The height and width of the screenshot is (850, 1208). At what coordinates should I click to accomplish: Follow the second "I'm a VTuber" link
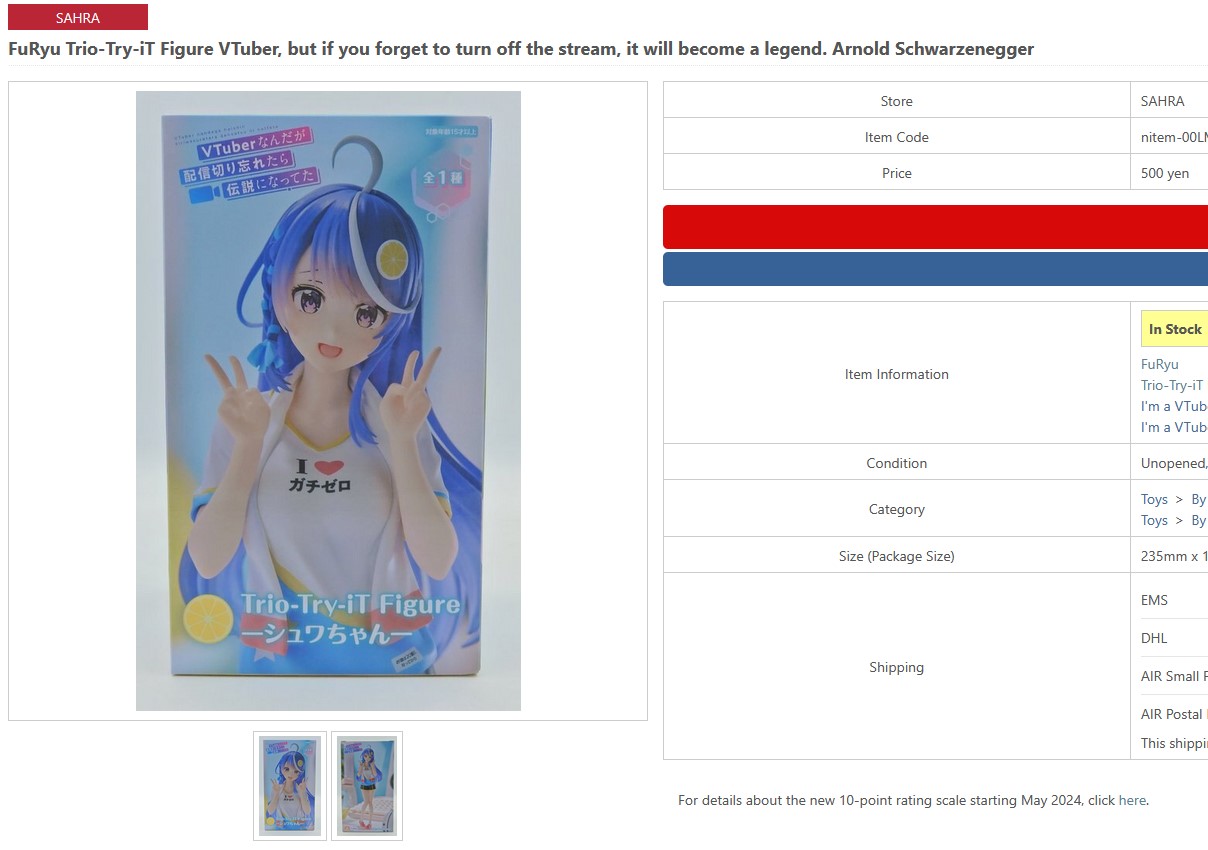pyautogui.click(x=1174, y=427)
